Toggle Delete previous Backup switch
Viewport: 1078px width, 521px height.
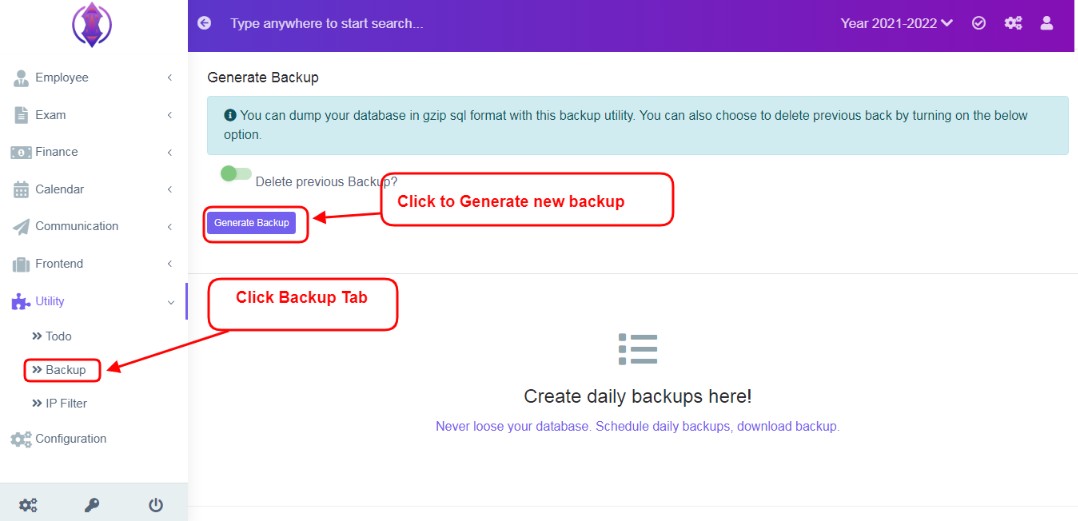(236, 174)
